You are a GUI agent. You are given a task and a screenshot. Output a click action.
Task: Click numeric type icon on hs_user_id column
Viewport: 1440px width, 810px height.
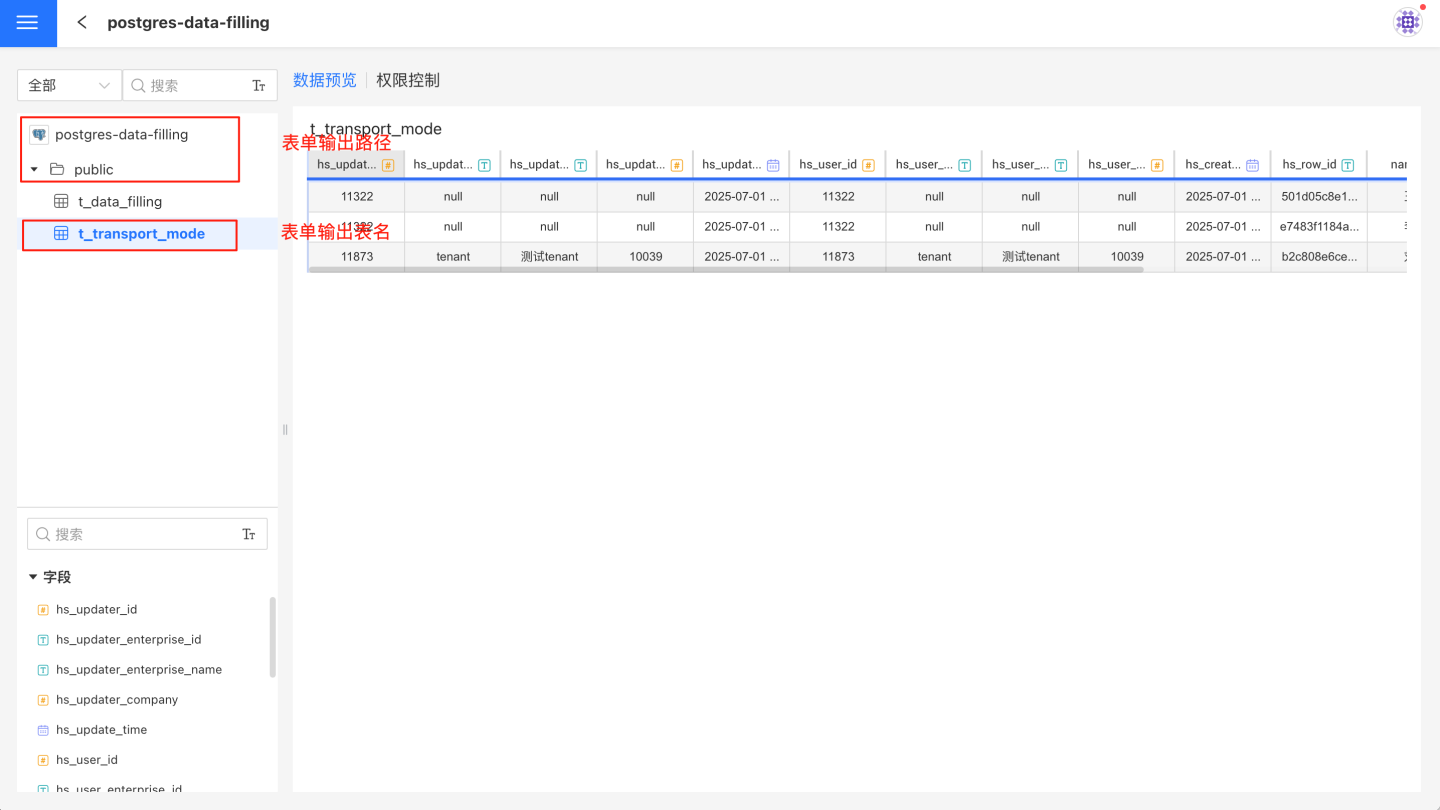(868, 165)
